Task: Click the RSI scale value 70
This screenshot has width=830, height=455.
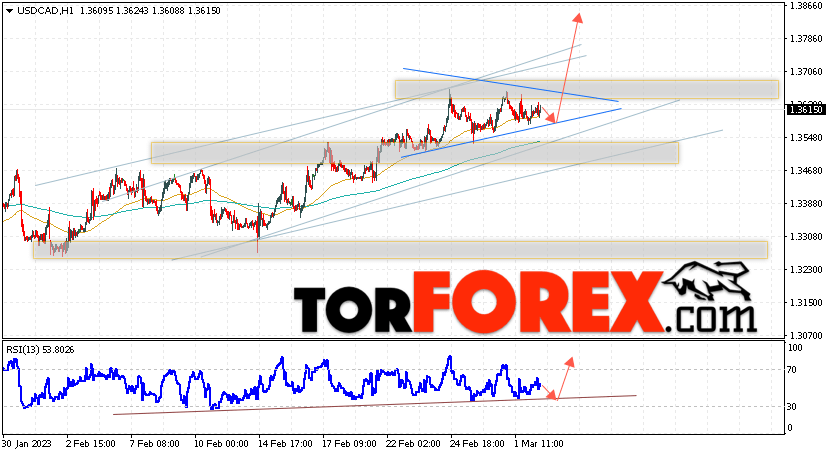Action: click(792, 370)
